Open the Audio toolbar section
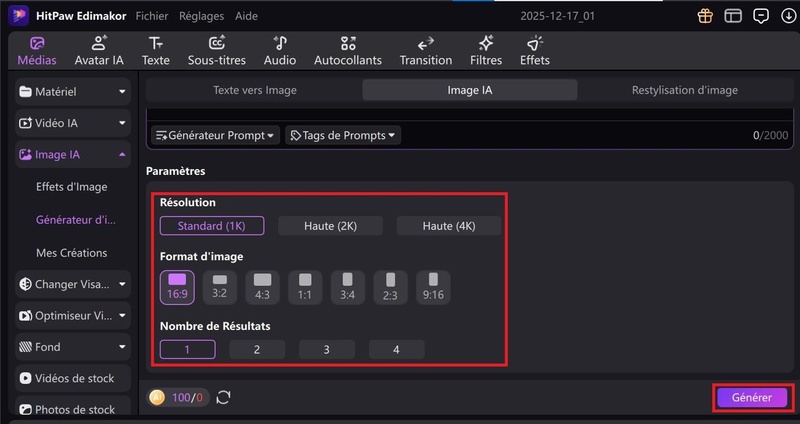Image resolution: width=800 pixels, height=424 pixels. [x=280, y=51]
